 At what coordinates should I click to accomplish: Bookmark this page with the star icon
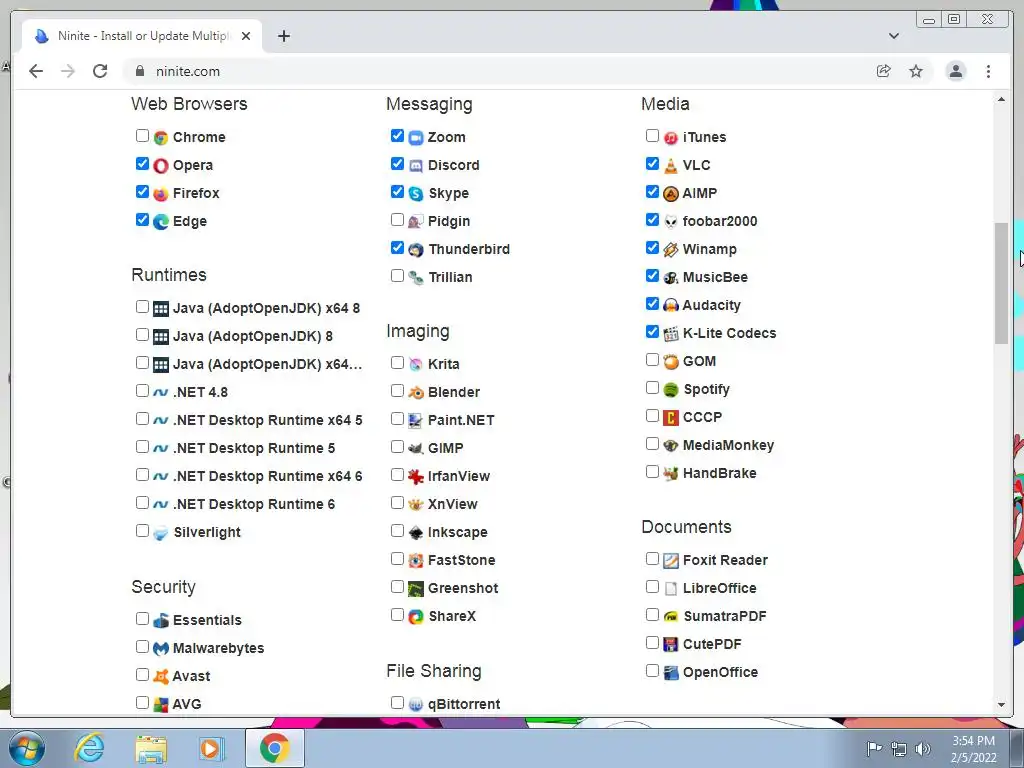pyautogui.click(x=916, y=71)
